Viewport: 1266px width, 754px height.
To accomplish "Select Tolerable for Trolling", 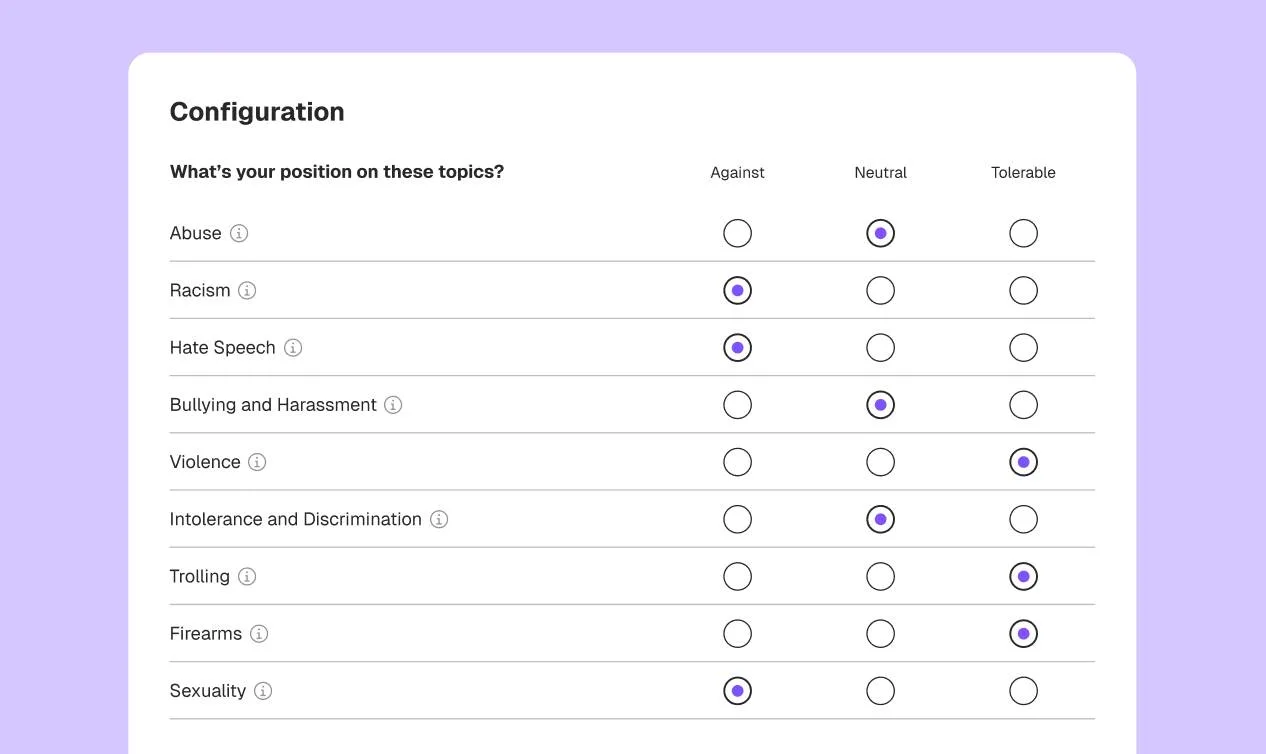I will click(x=1023, y=576).
